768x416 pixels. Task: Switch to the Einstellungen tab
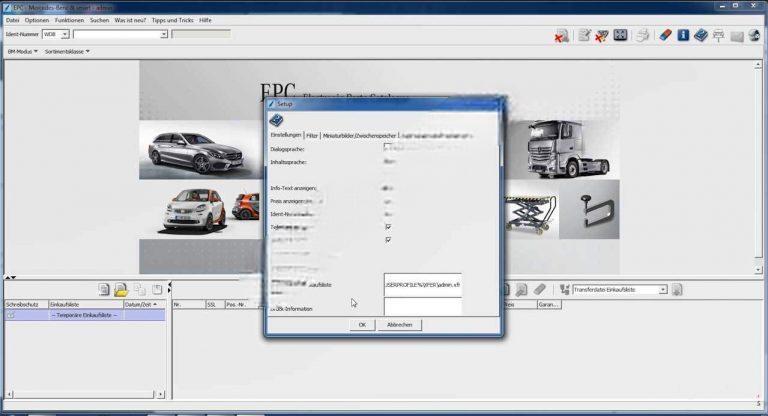pyautogui.click(x=286, y=135)
